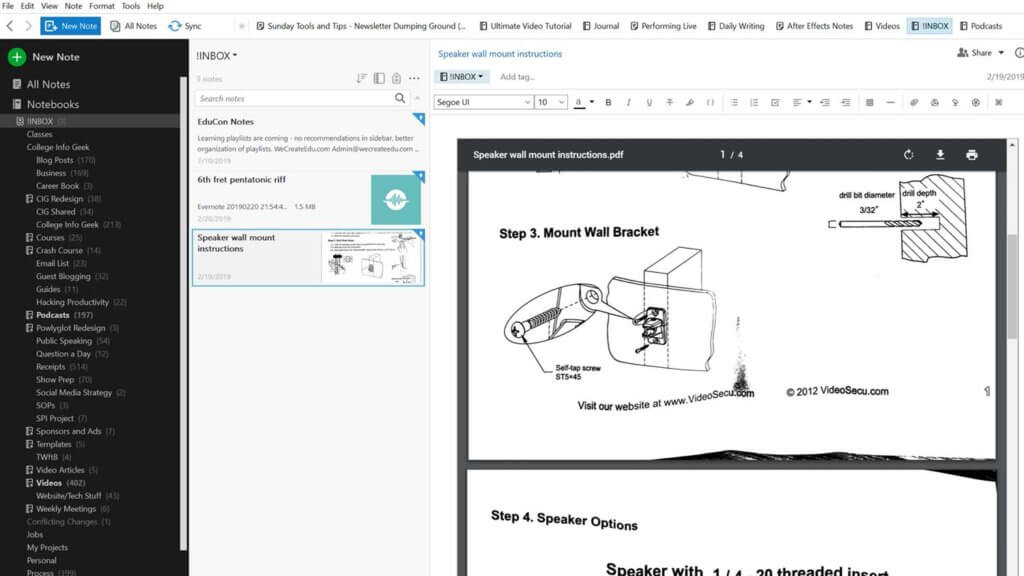The width and height of the screenshot is (1024, 576).
Task: Click the Share button
Action: point(974,53)
